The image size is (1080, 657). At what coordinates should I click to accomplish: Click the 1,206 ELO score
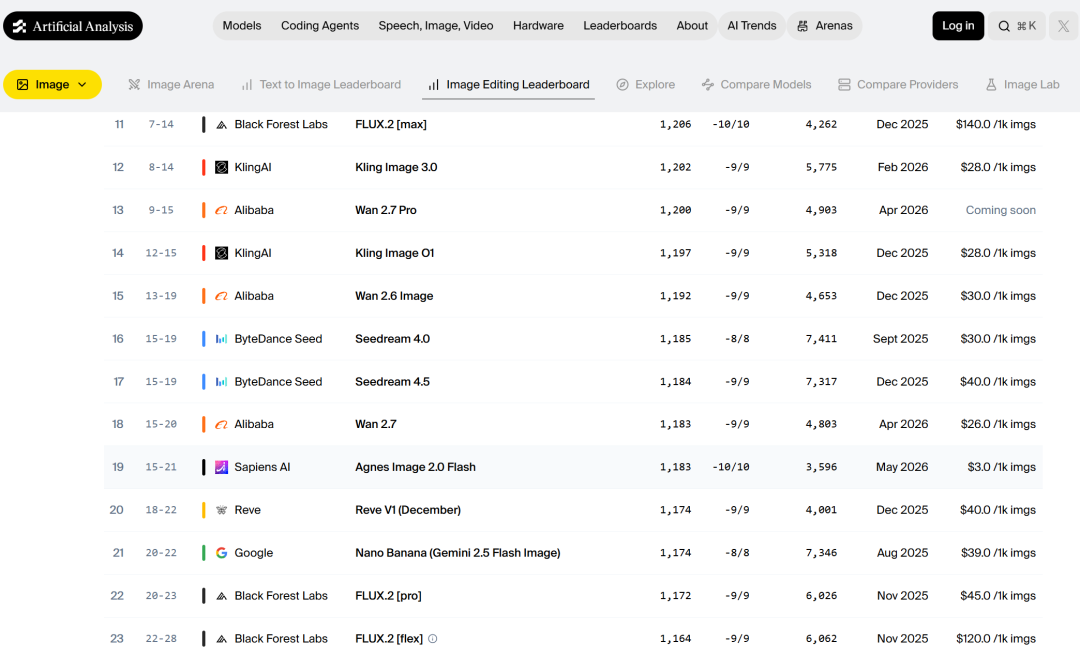[x=675, y=125]
